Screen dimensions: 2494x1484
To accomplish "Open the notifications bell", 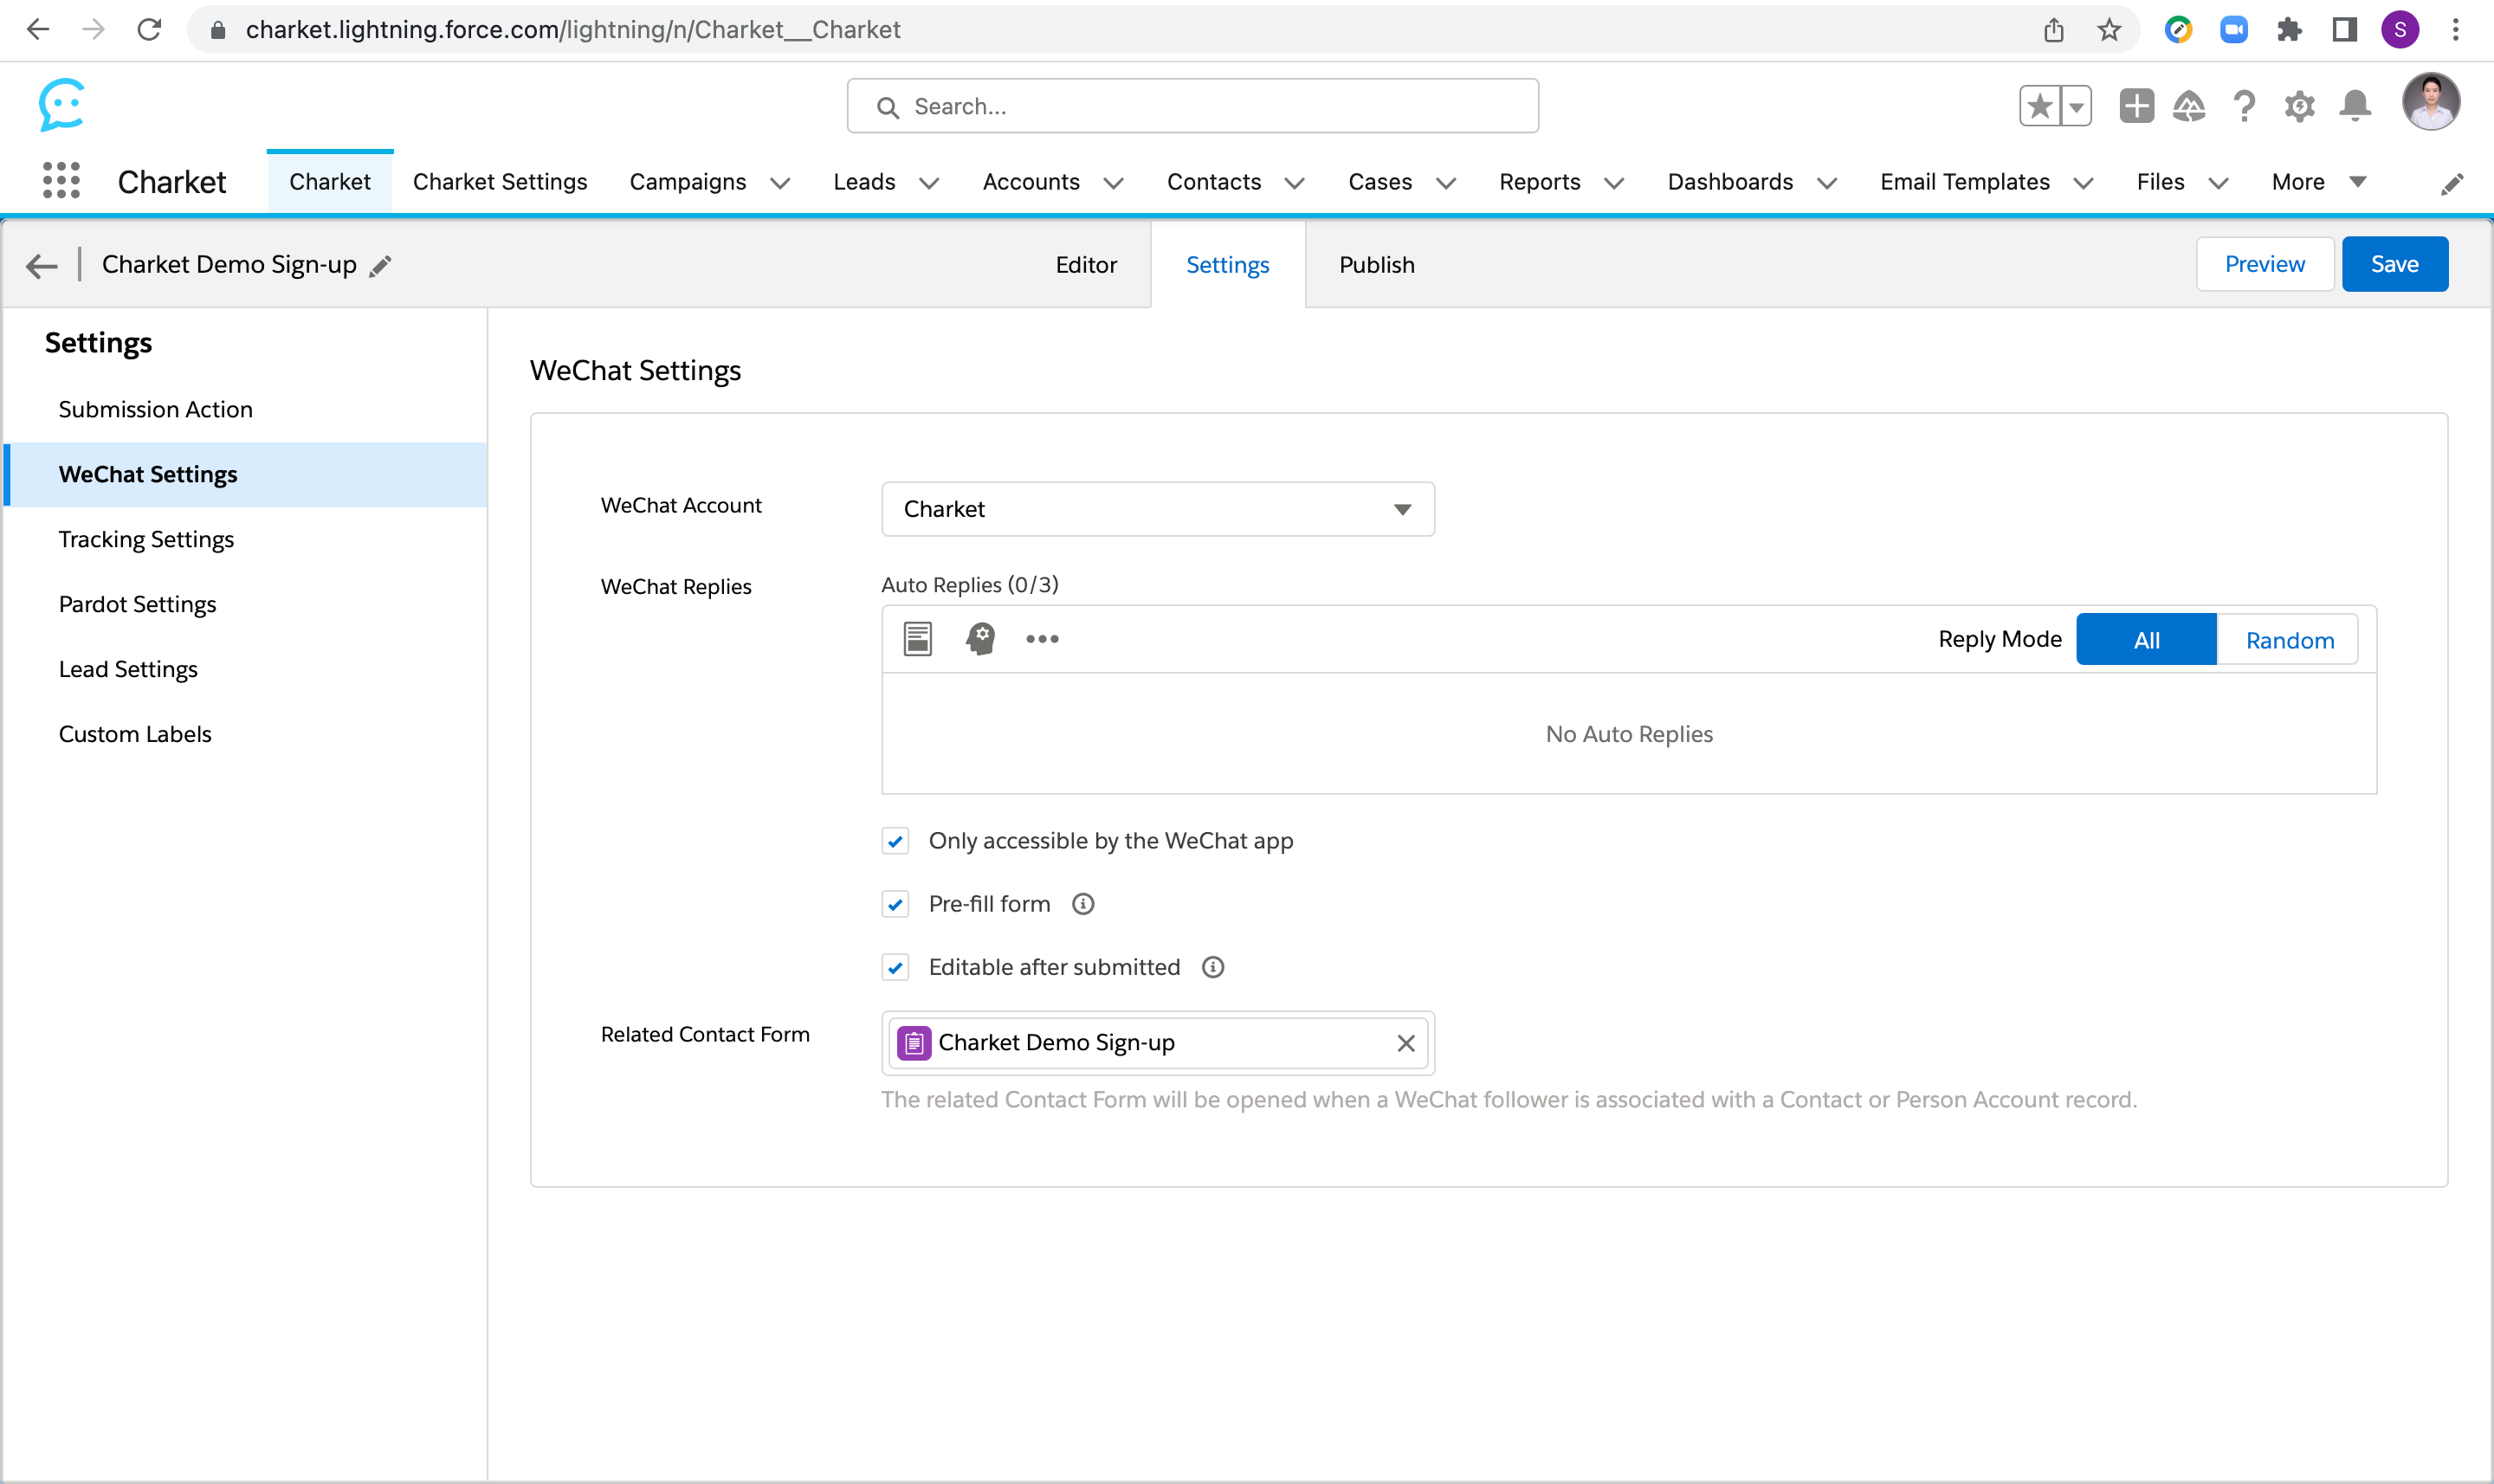I will pos(2356,106).
